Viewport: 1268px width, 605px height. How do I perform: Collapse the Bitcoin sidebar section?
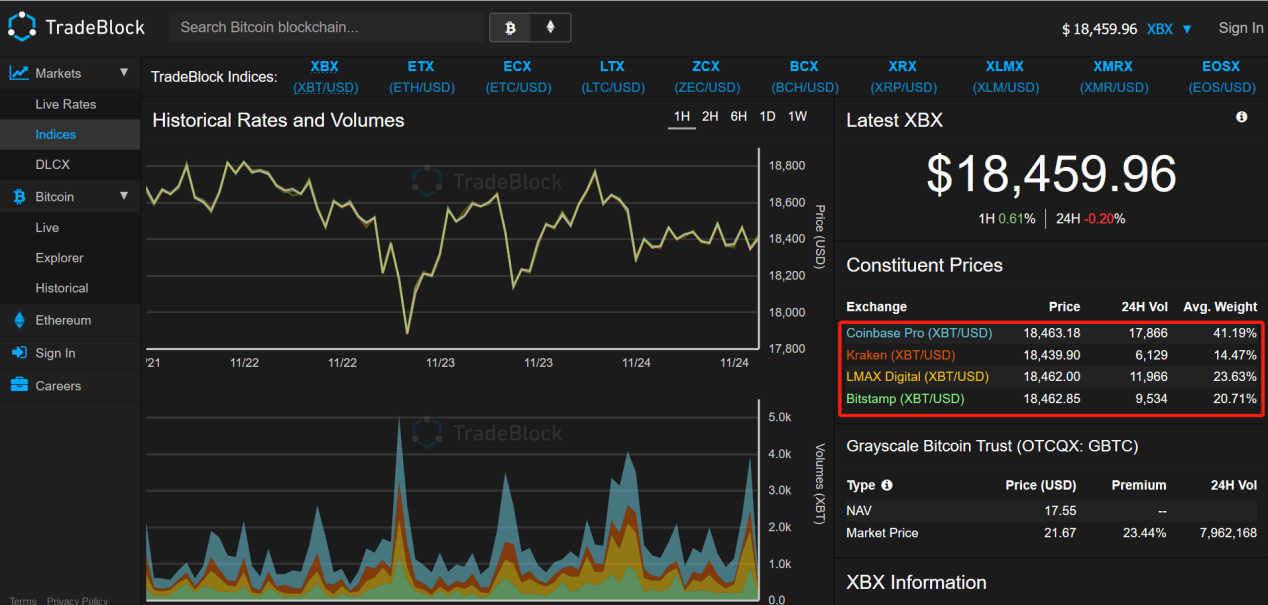[x=124, y=197]
